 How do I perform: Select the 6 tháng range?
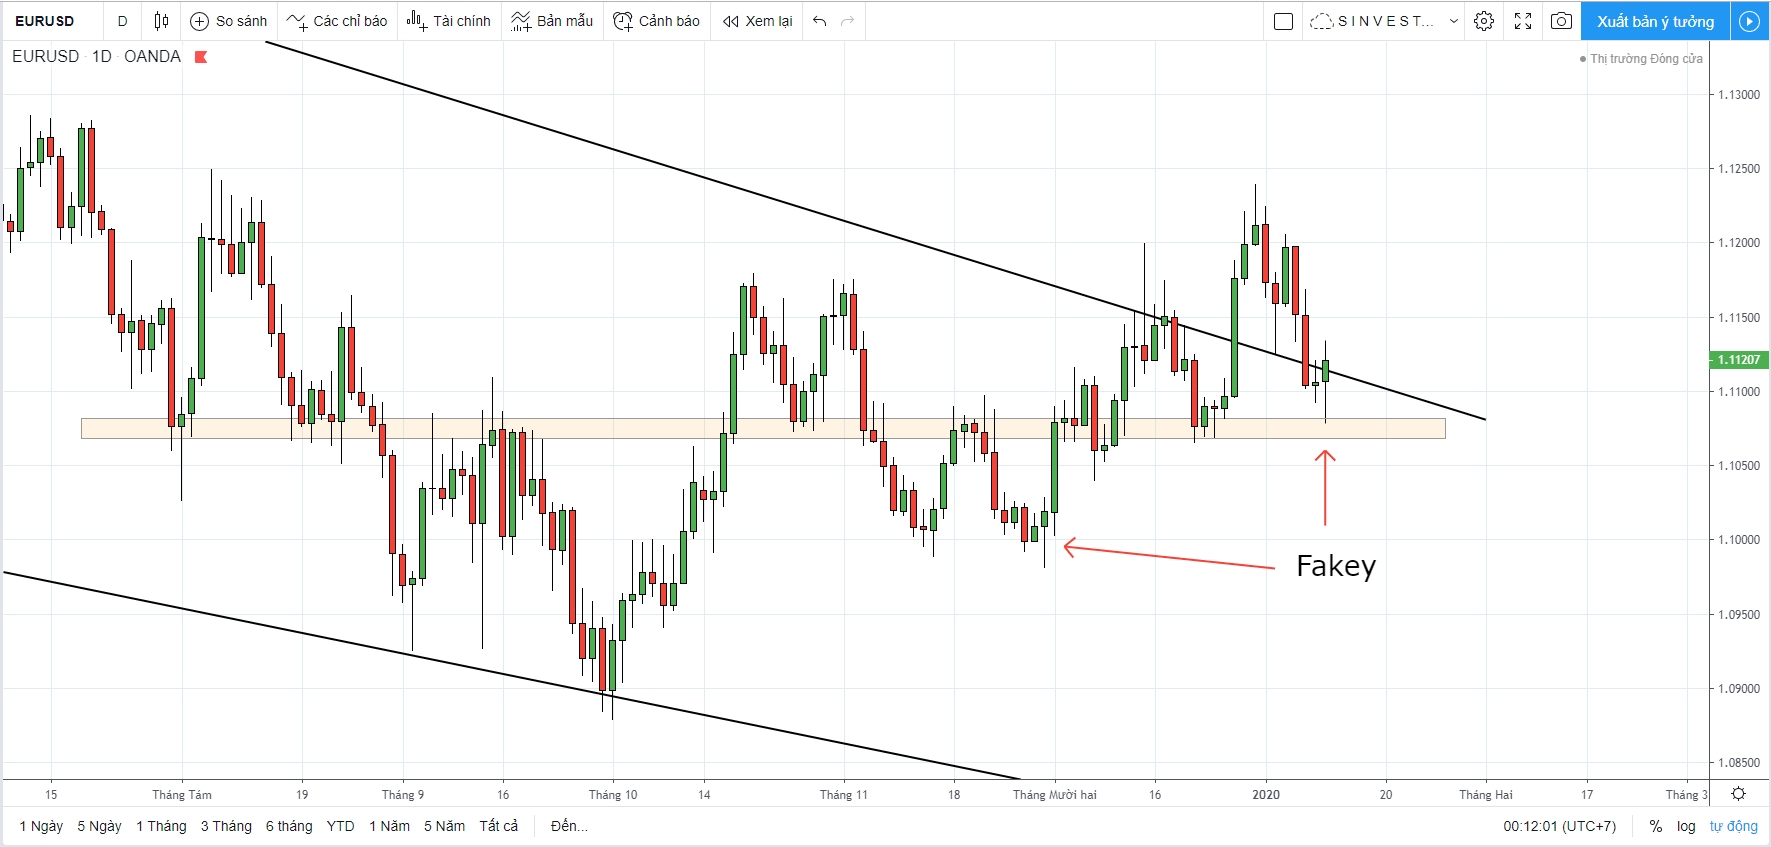tap(289, 826)
